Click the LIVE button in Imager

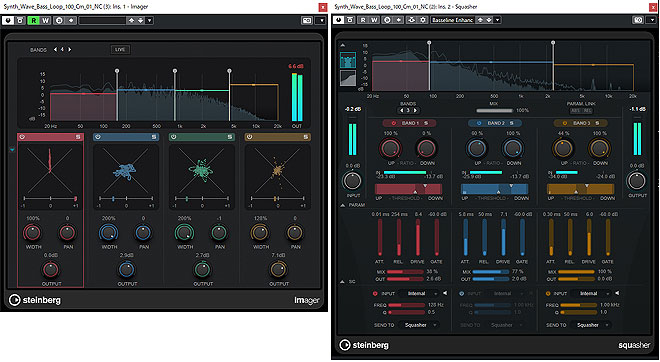(x=120, y=50)
